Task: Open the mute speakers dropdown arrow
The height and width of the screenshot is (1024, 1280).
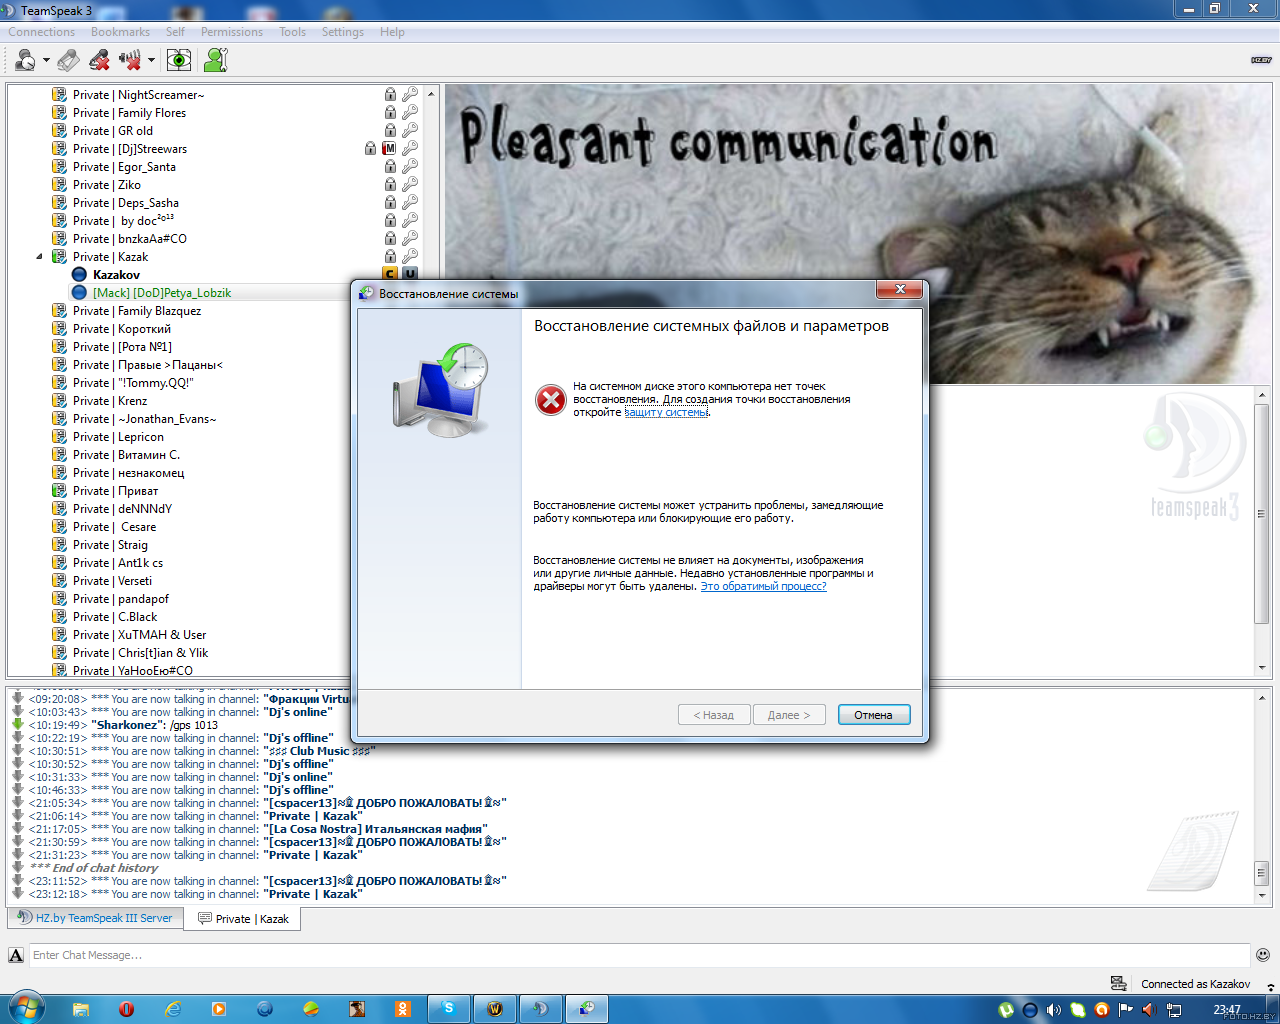Action: point(151,60)
